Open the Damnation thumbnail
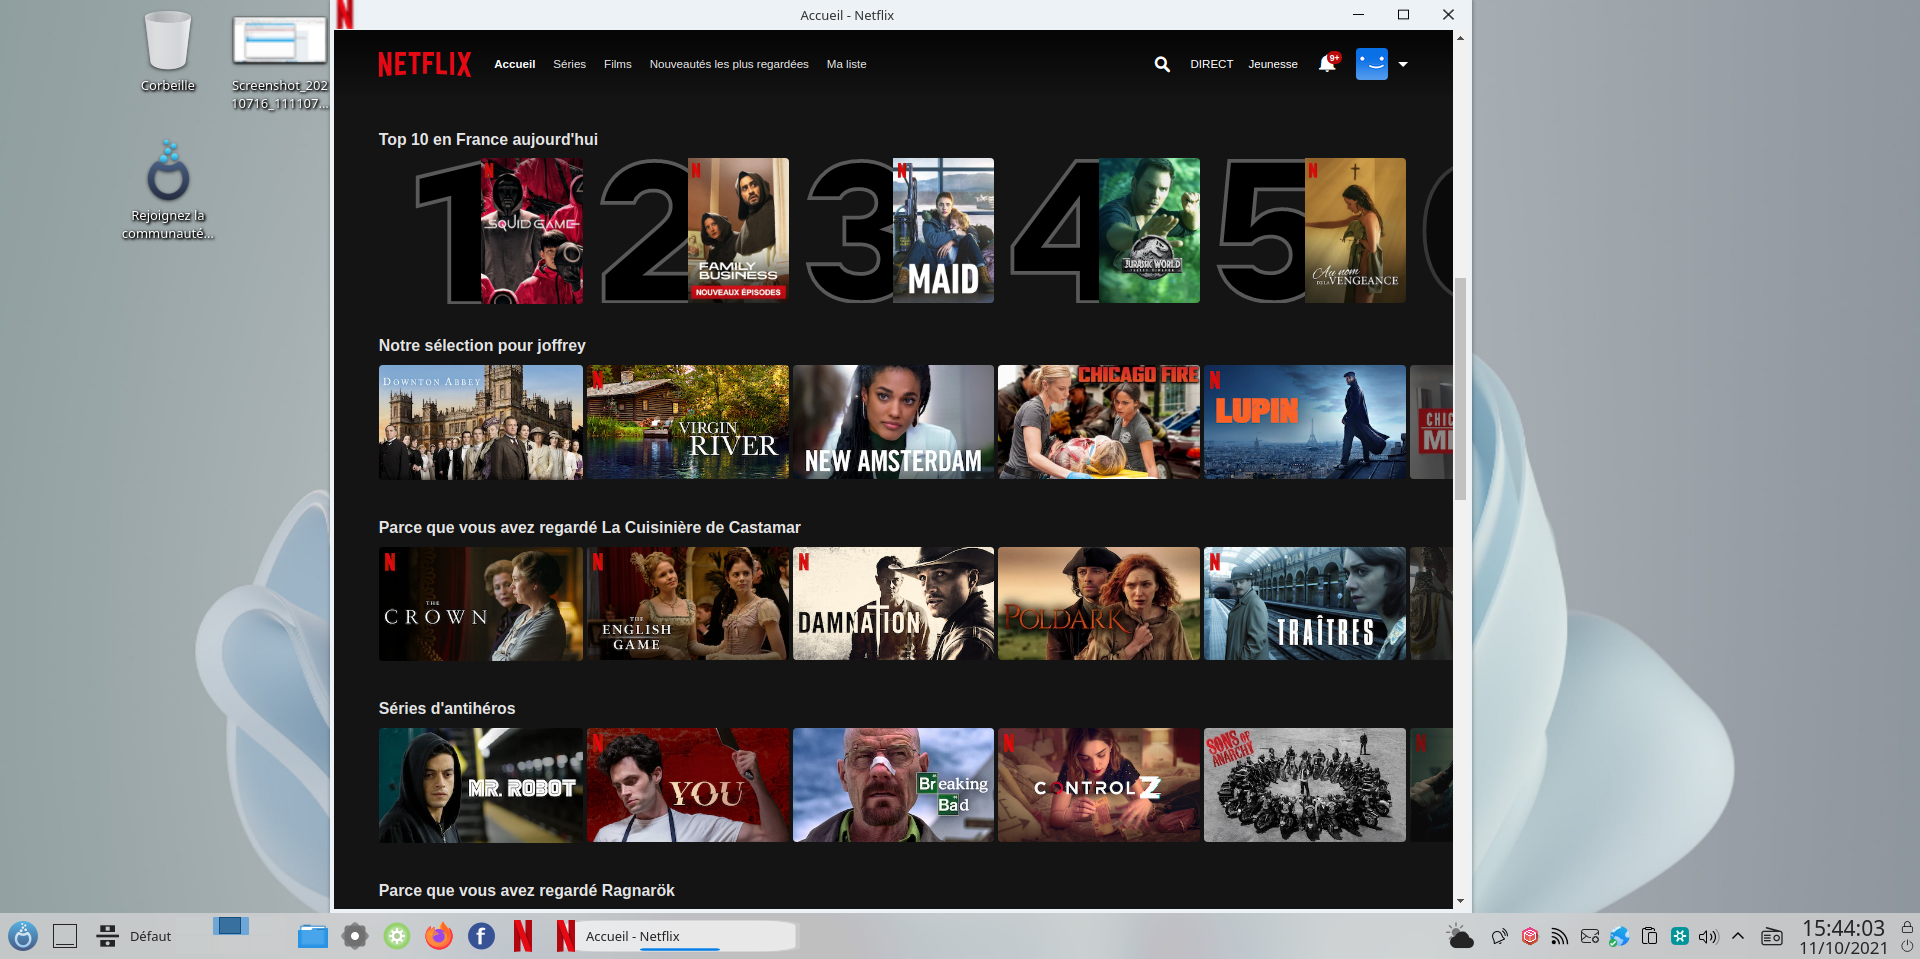Viewport: 1920px width, 959px height. coord(893,604)
